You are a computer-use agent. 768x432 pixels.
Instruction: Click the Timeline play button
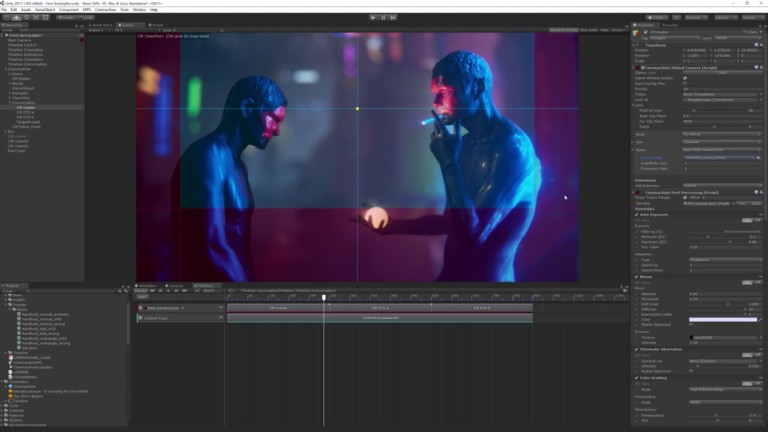[168, 291]
